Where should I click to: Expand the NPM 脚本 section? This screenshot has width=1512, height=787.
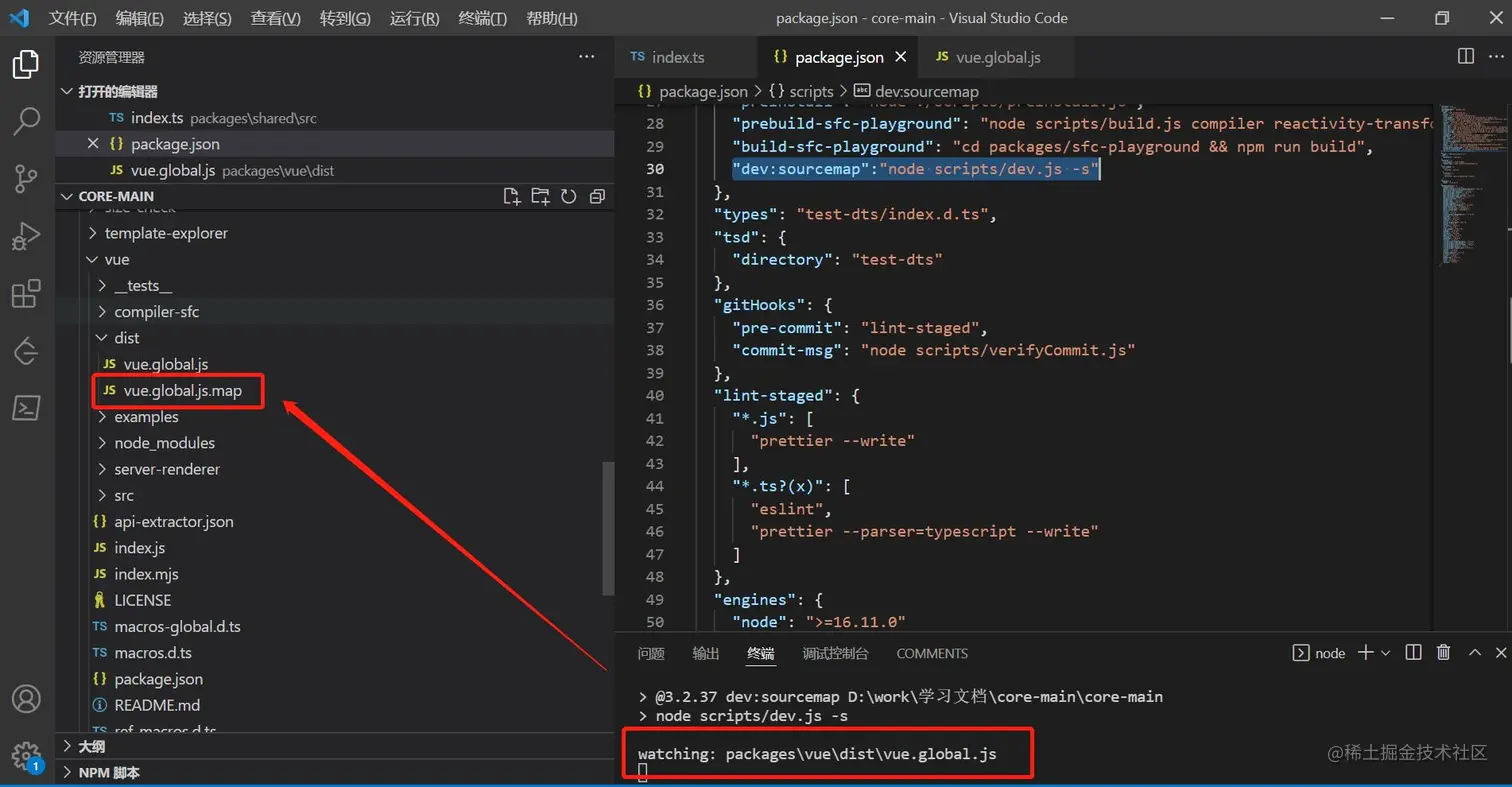tap(335, 772)
